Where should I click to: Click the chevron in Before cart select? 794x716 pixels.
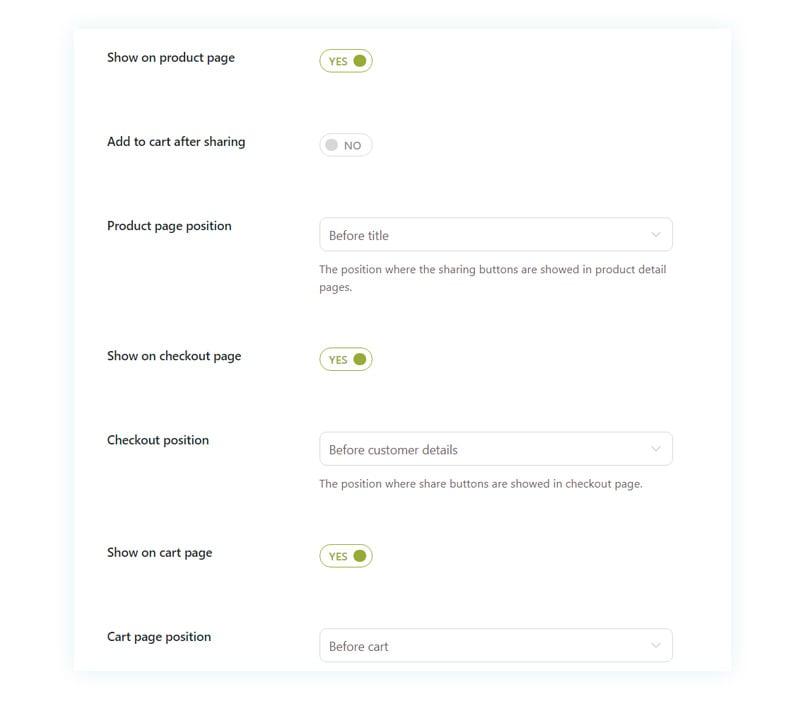pyautogui.click(x=656, y=646)
